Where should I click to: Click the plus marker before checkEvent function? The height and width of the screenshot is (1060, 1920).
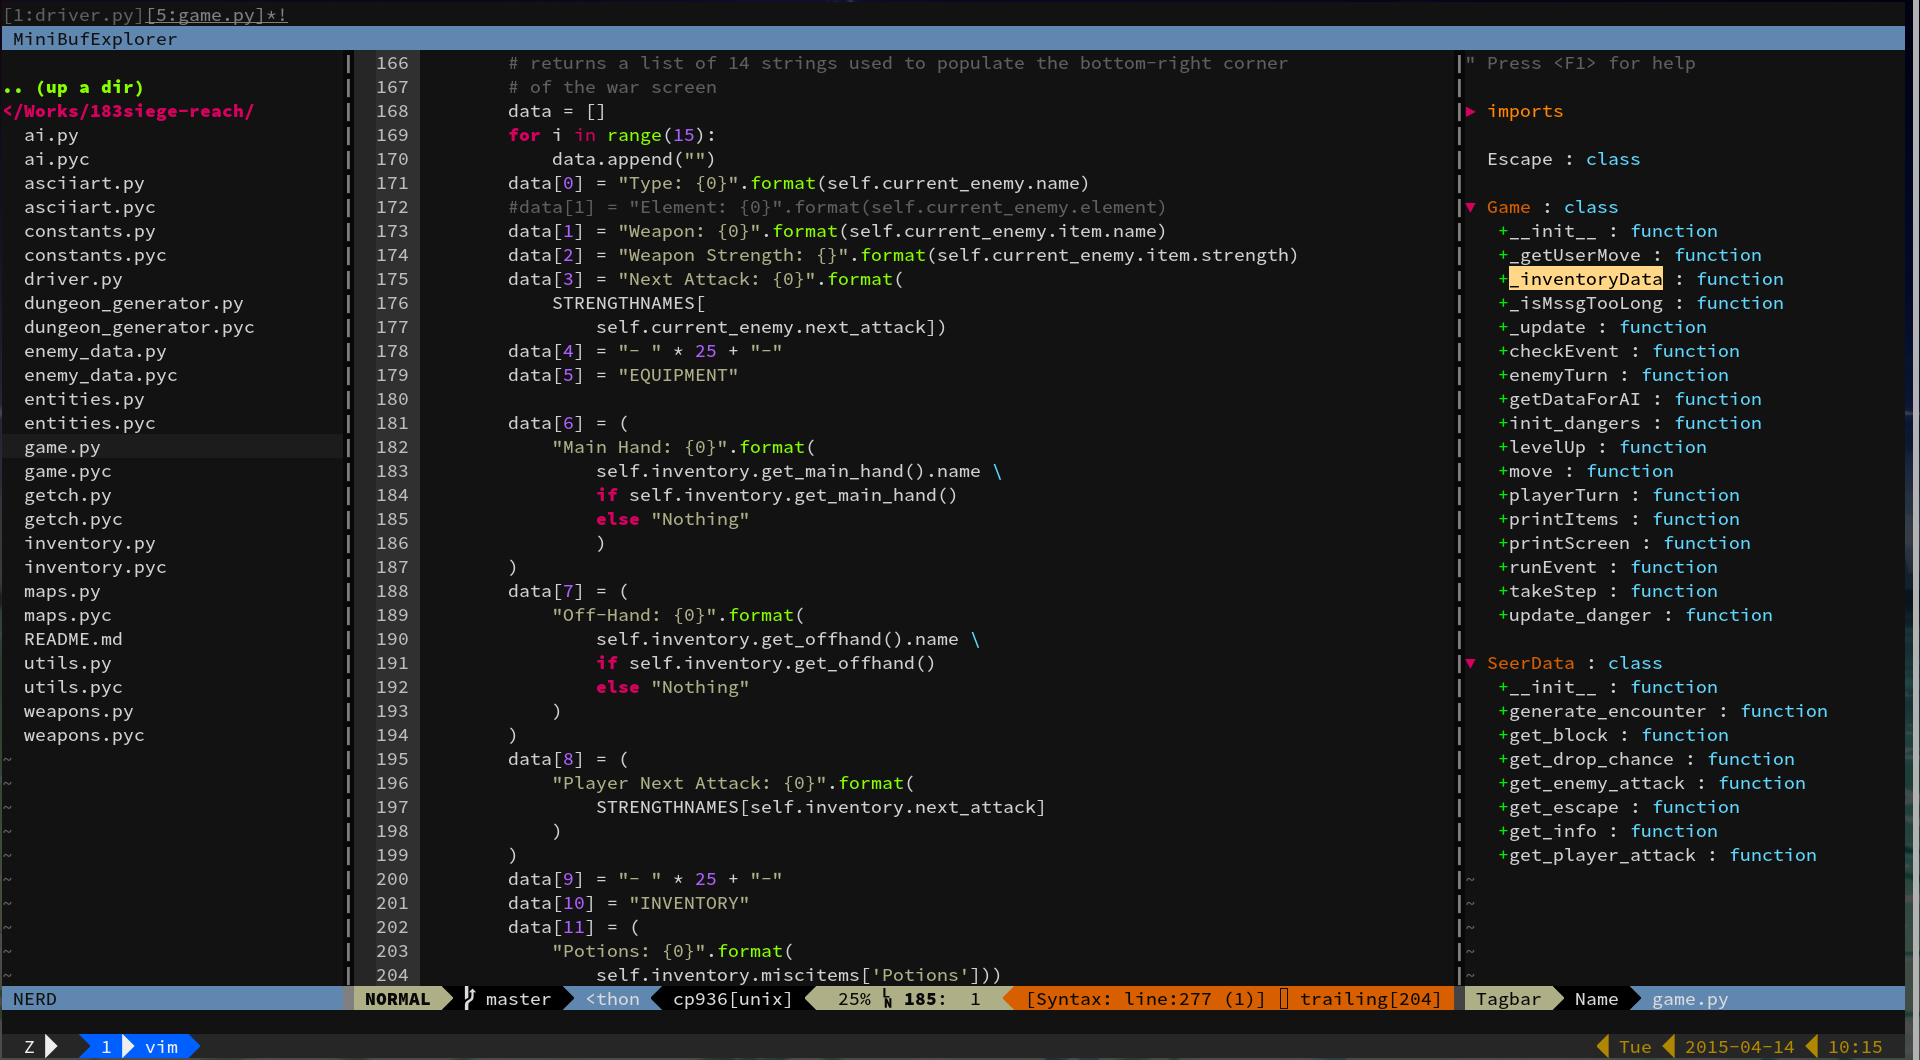tap(1503, 351)
